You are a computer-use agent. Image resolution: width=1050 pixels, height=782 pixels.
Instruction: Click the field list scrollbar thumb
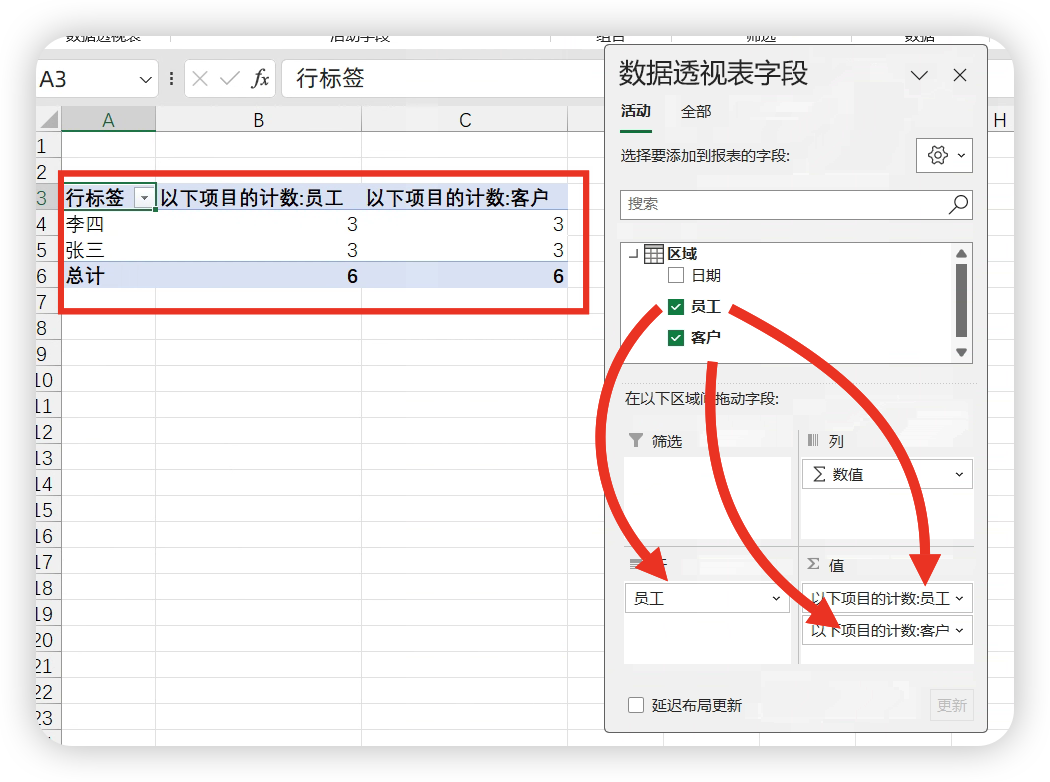click(x=962, y=300)
